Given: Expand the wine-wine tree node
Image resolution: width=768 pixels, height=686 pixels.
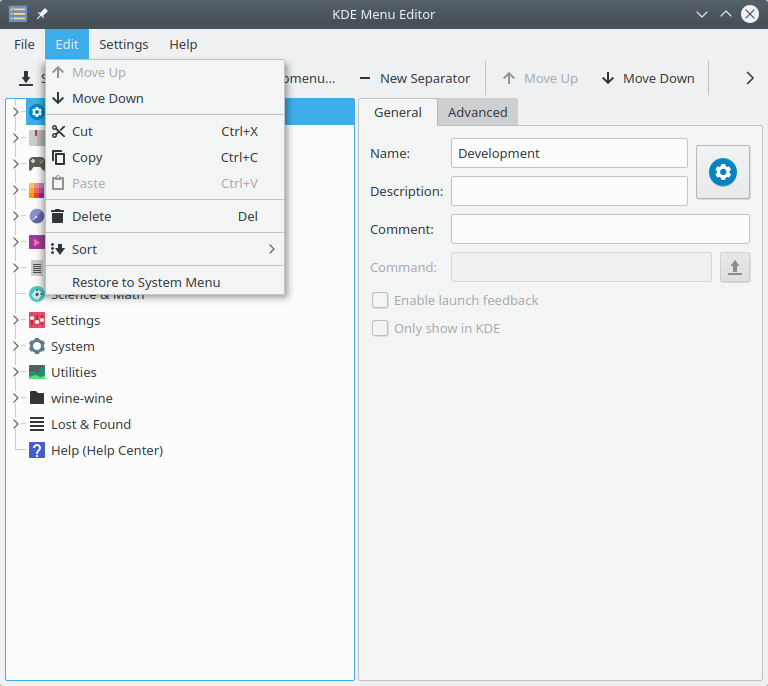Looking at the screenshot, I should (16, 398).
